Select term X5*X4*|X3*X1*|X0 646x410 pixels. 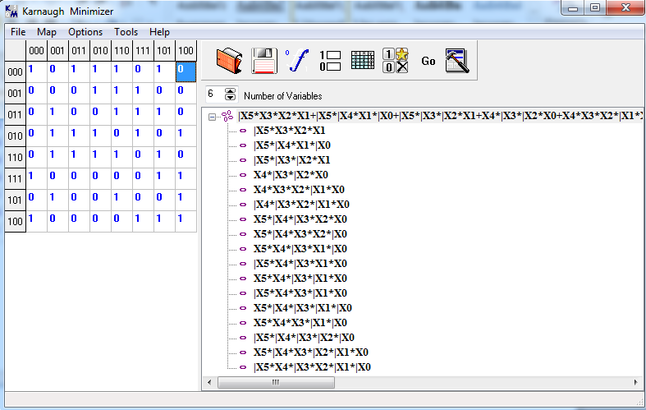tap(300, 249)
